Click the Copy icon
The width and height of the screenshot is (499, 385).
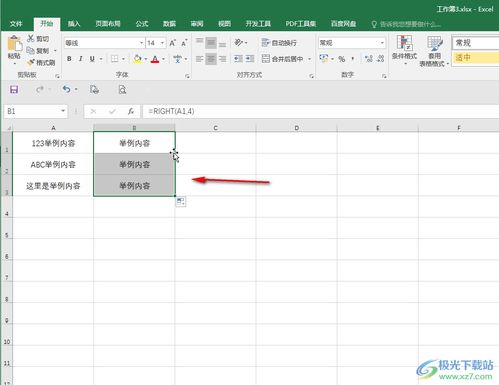(x=31, y=51)
